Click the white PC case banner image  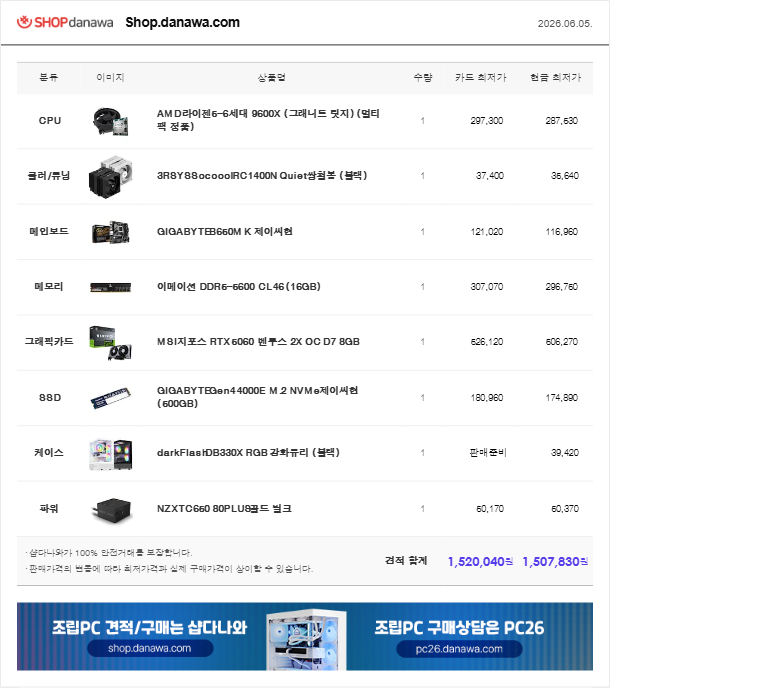coord(306,639)
